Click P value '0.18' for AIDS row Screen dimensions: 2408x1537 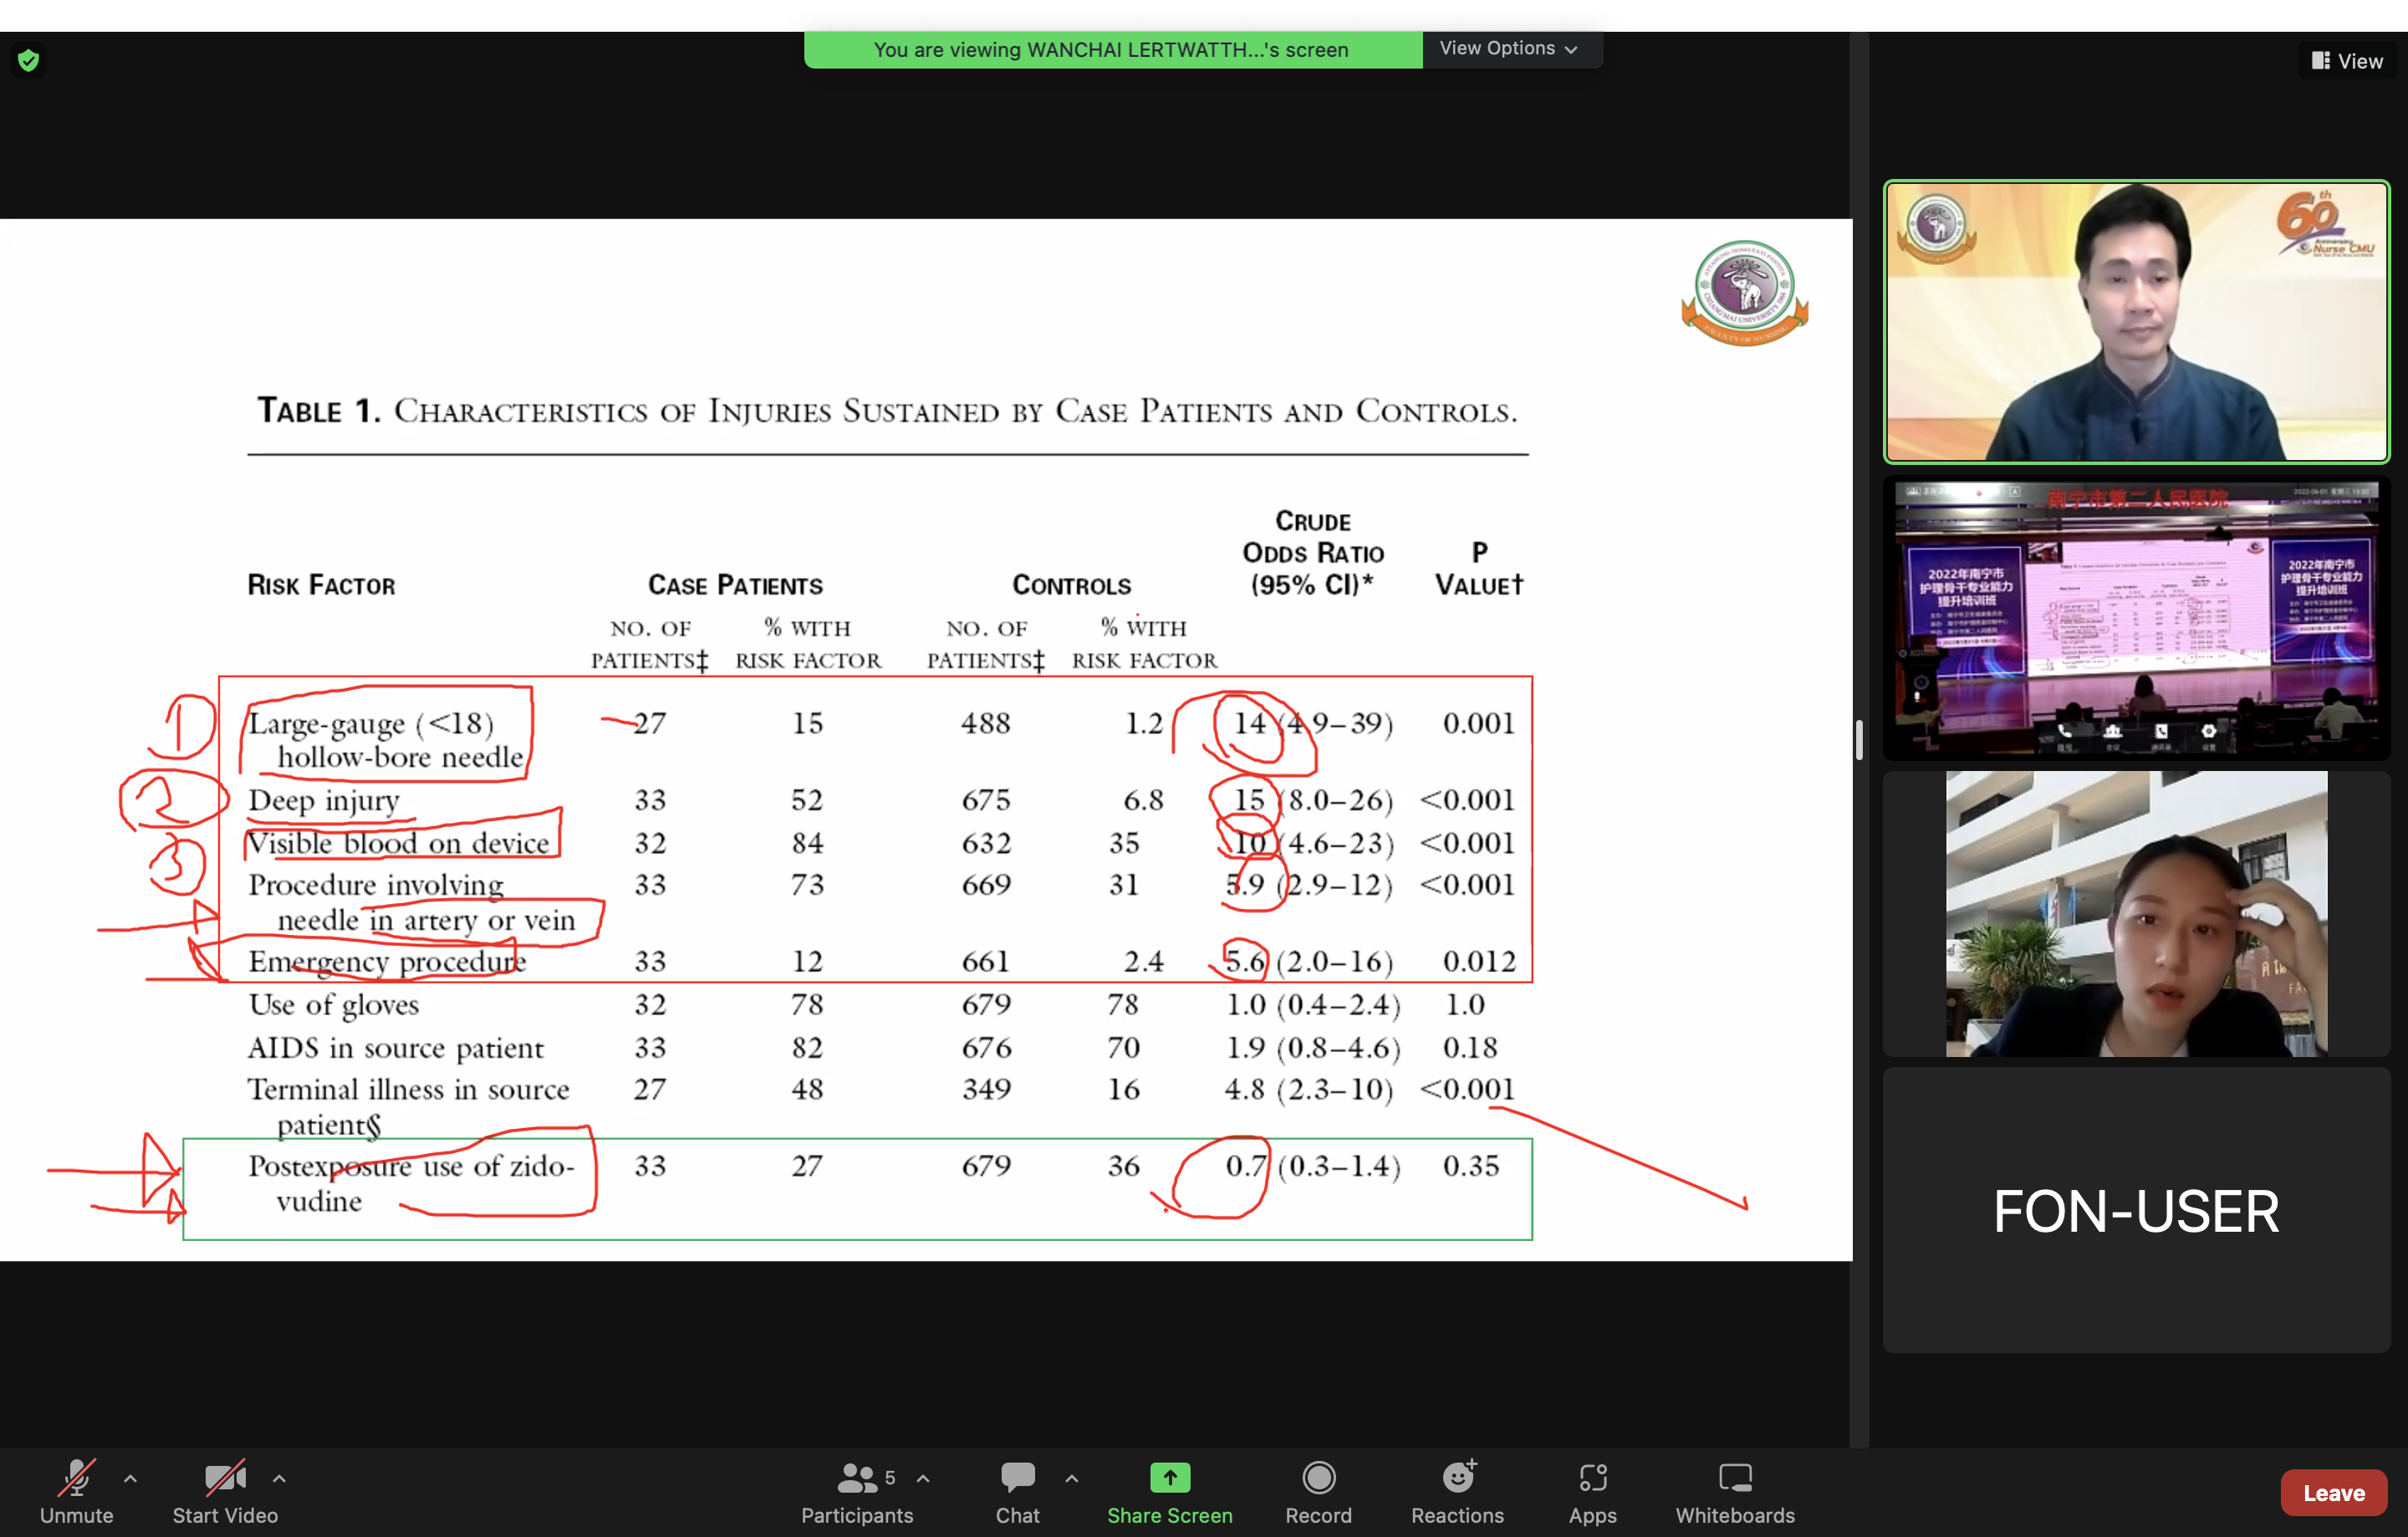[x=1469, y=1047]
